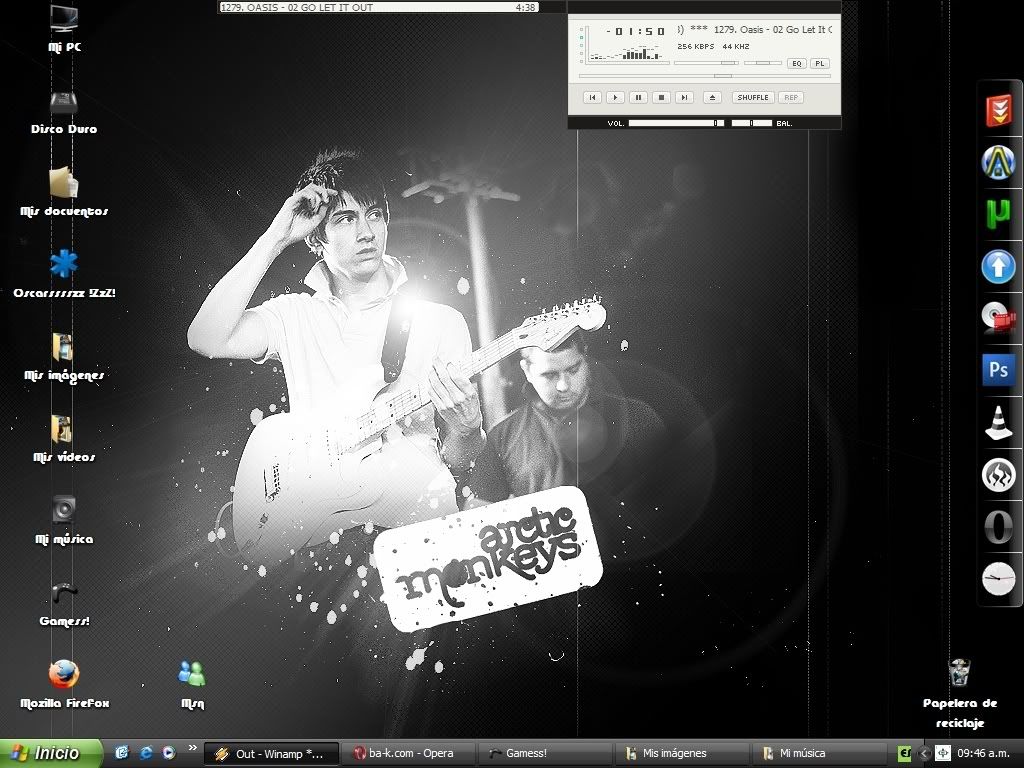Screen dimensions: 1024x768
Task: Click the green system tray icon
Action: point(904,754)
